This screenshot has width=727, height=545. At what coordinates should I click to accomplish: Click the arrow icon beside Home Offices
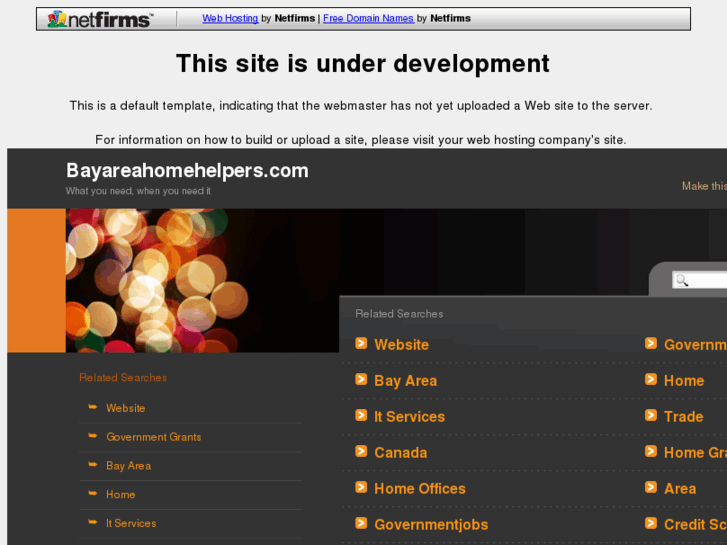point(361,487)
